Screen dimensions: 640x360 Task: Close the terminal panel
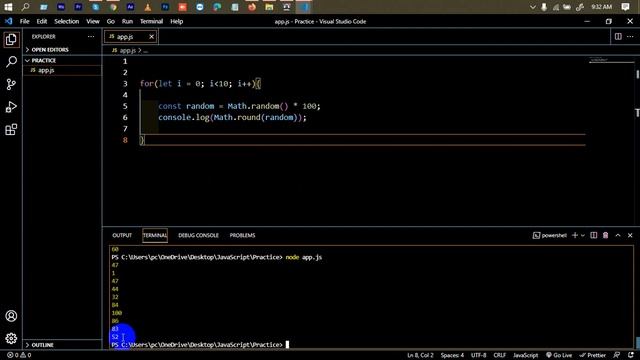[630, 236]
